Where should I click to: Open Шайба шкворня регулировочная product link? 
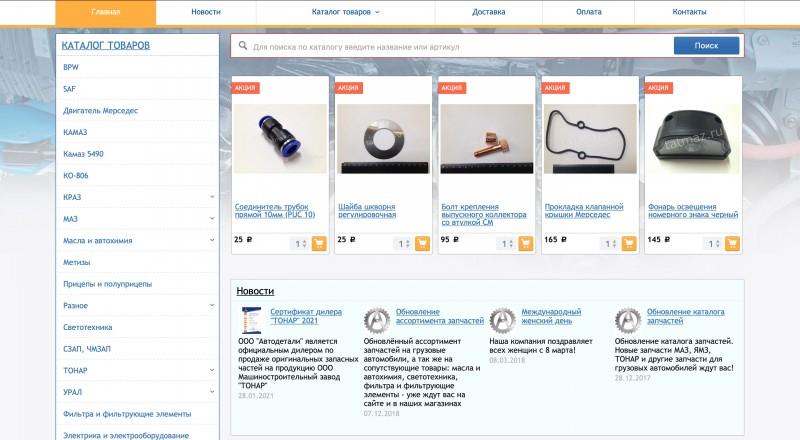click(367, 211)
